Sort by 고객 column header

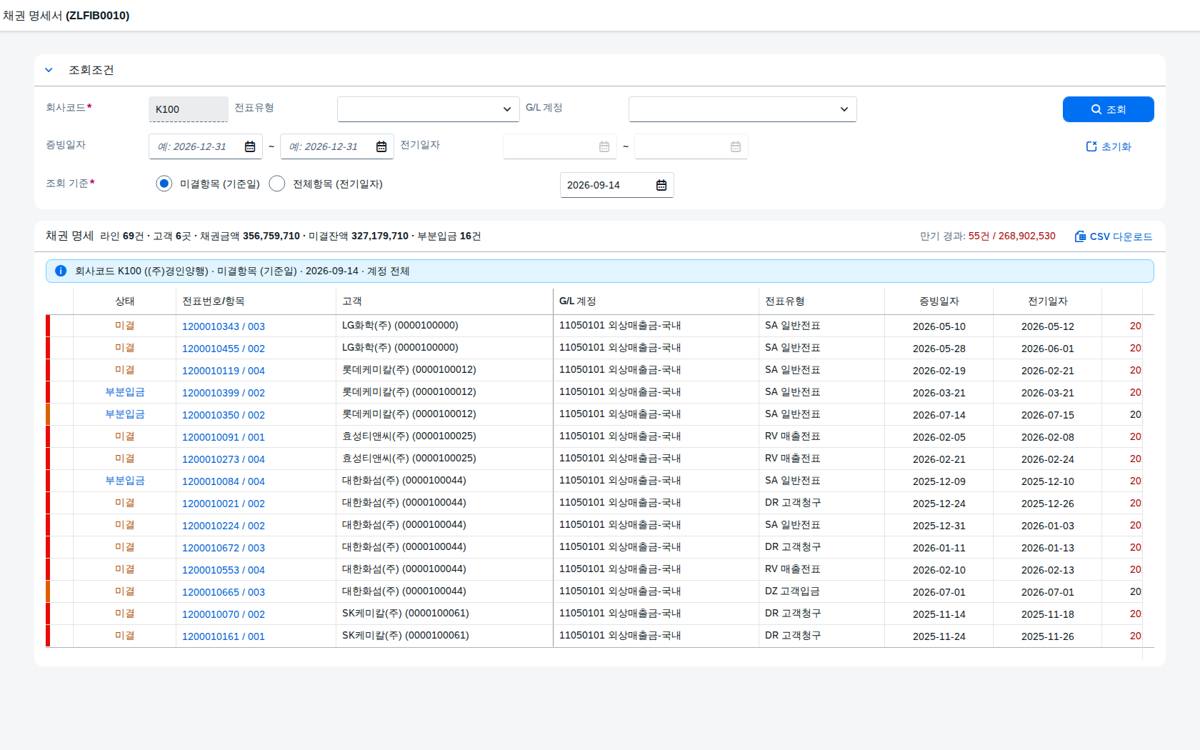444,301
